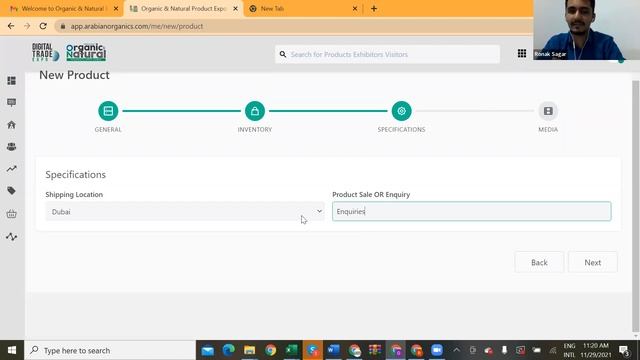640x360 pixels.
Task: Open Microsoft Edge from taskbar
Action: [229, 350]
